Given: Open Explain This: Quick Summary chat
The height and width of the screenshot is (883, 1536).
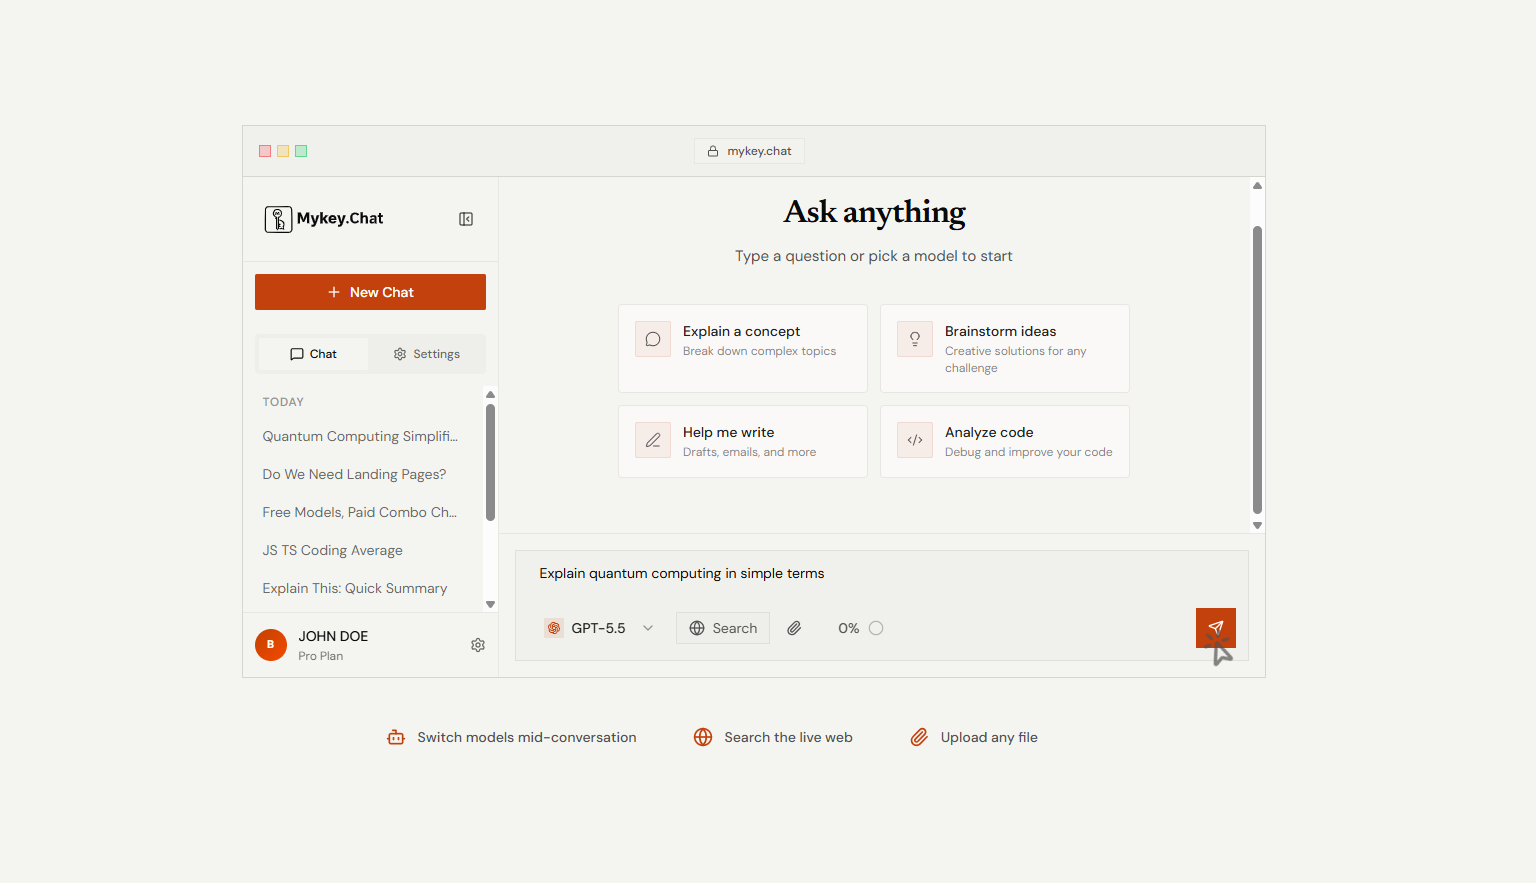Looking at the screenshot, I should point(355,588).
